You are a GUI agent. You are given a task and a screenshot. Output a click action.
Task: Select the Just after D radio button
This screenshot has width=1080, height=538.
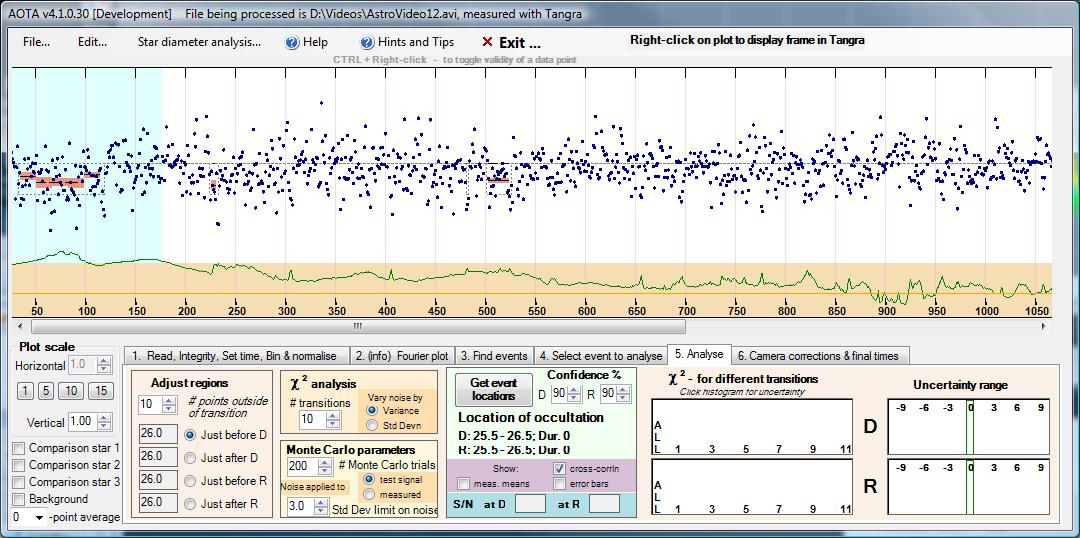(x=190, y=458)
